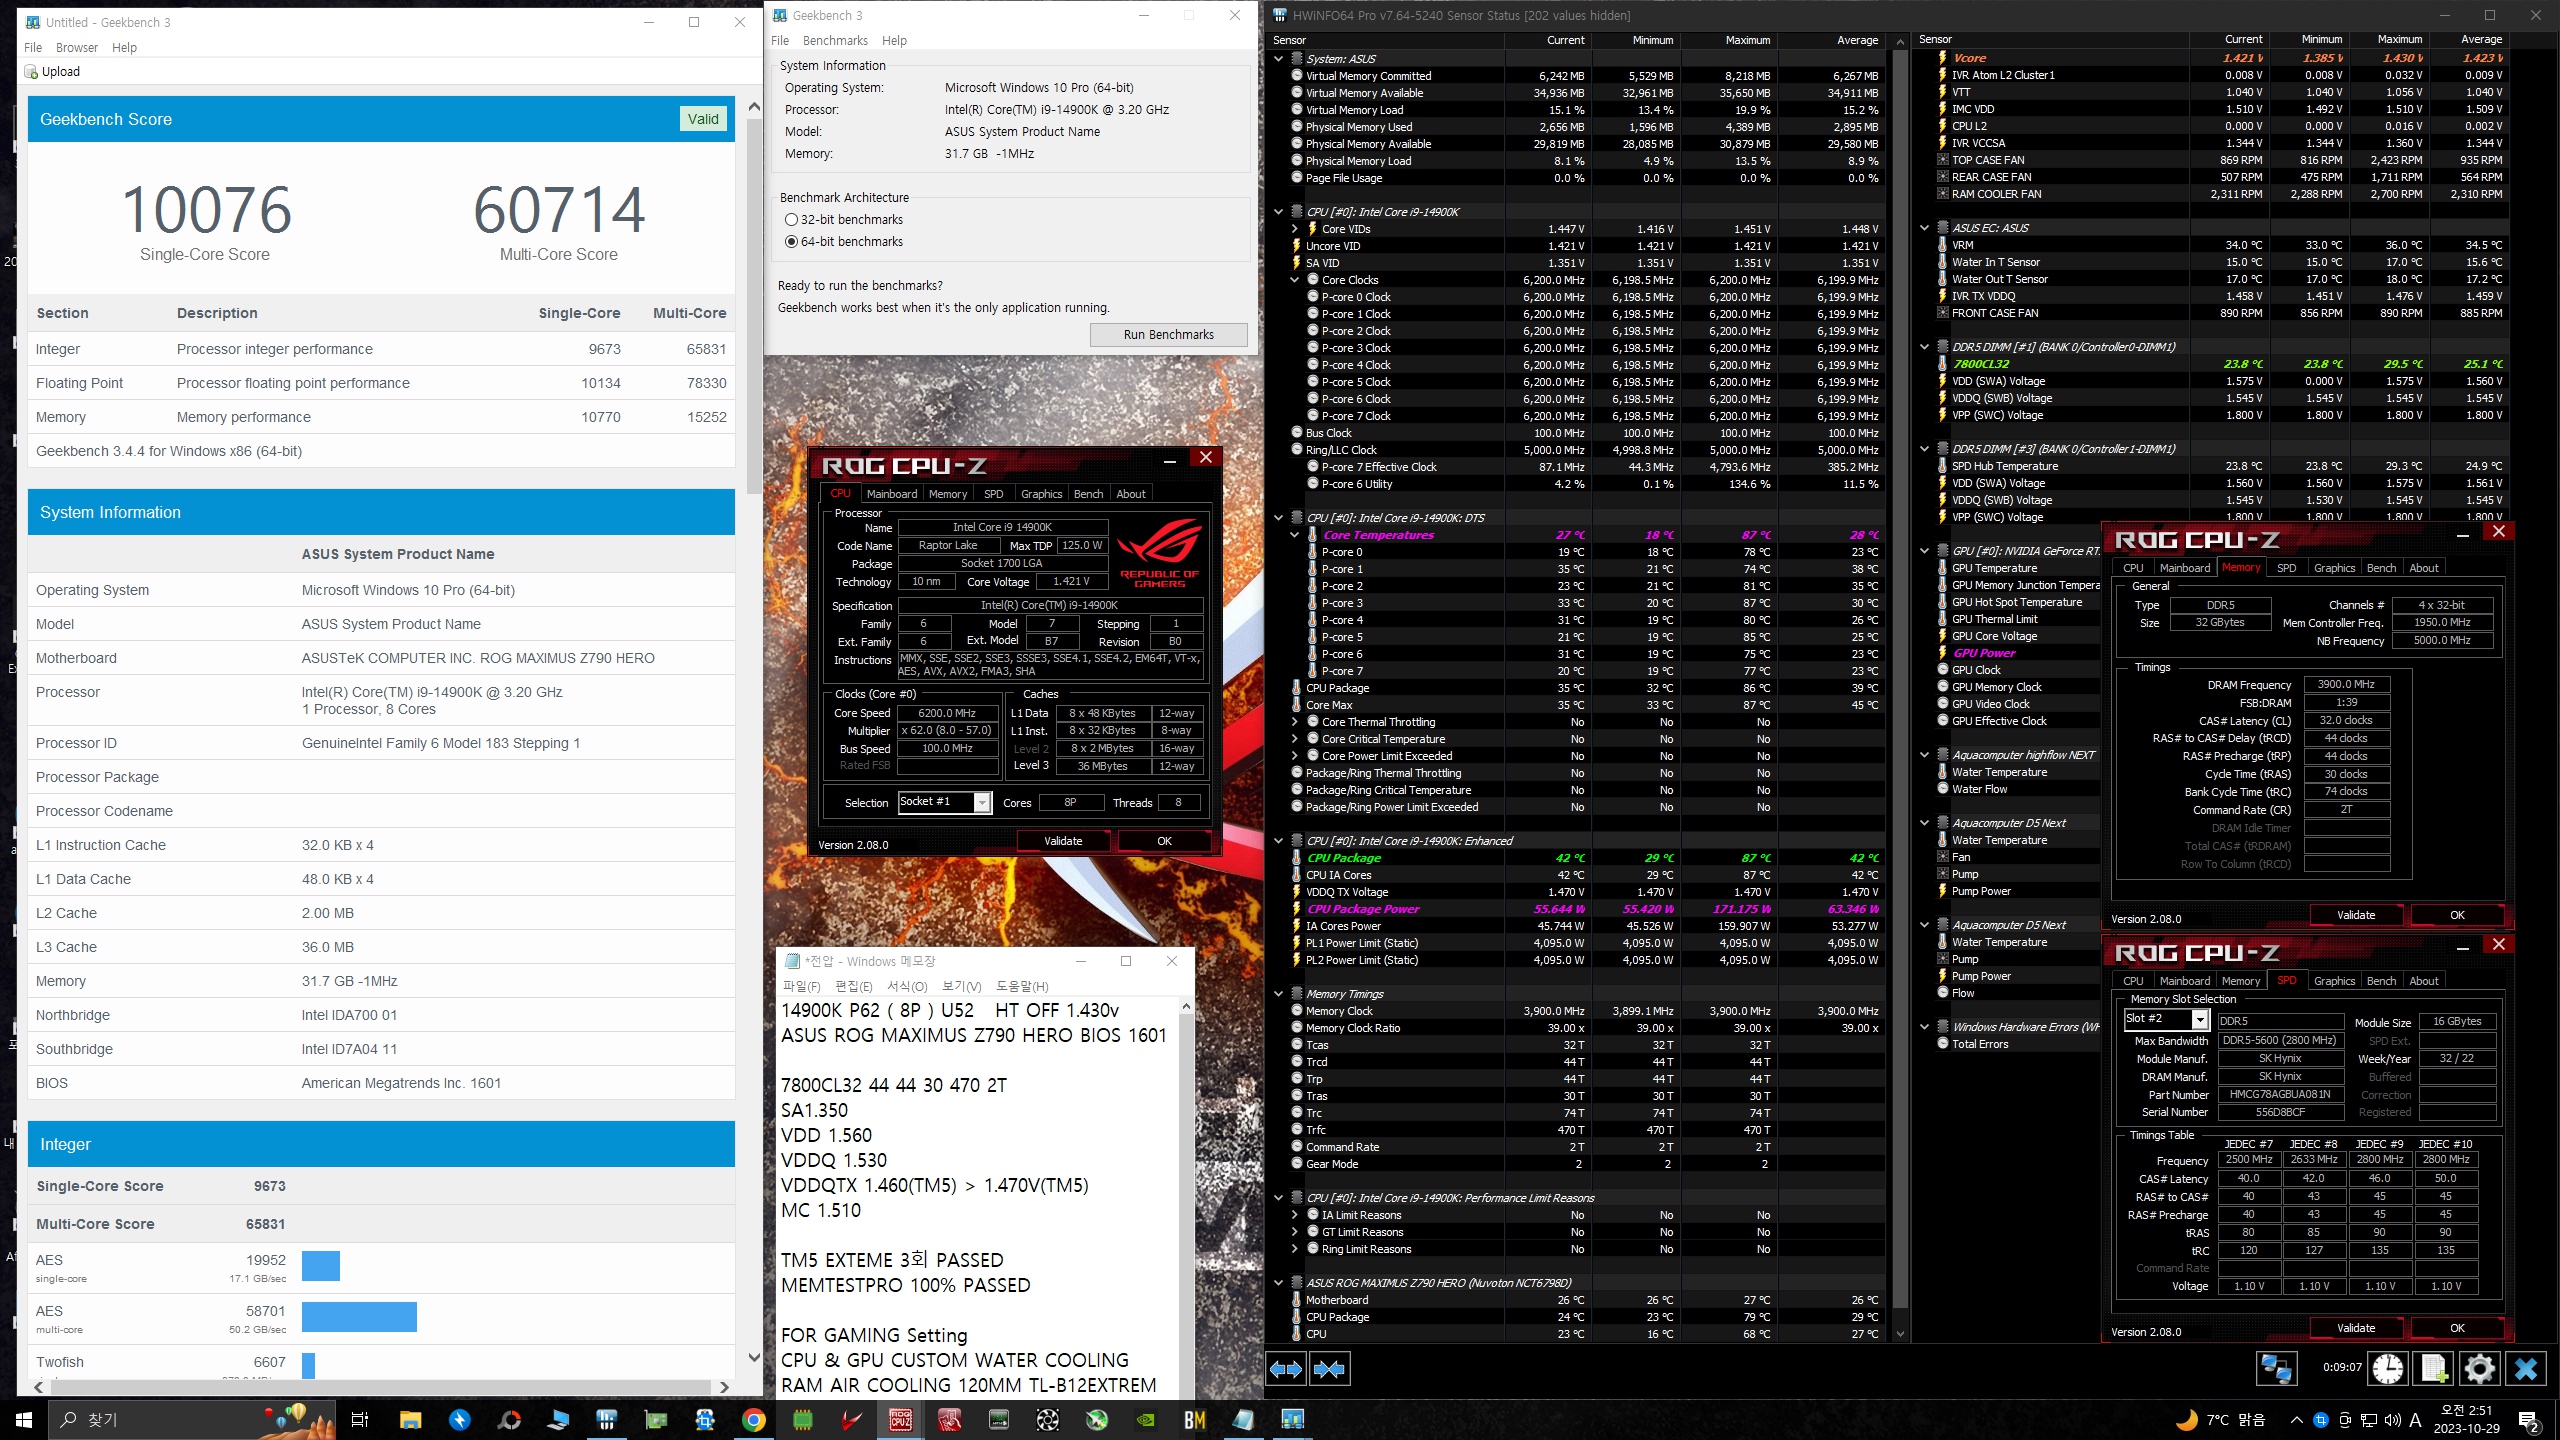Open File Explorer from taskbar
Image resolution: width=2560 pixels, height=1440 pixels.
point(410,1420)
